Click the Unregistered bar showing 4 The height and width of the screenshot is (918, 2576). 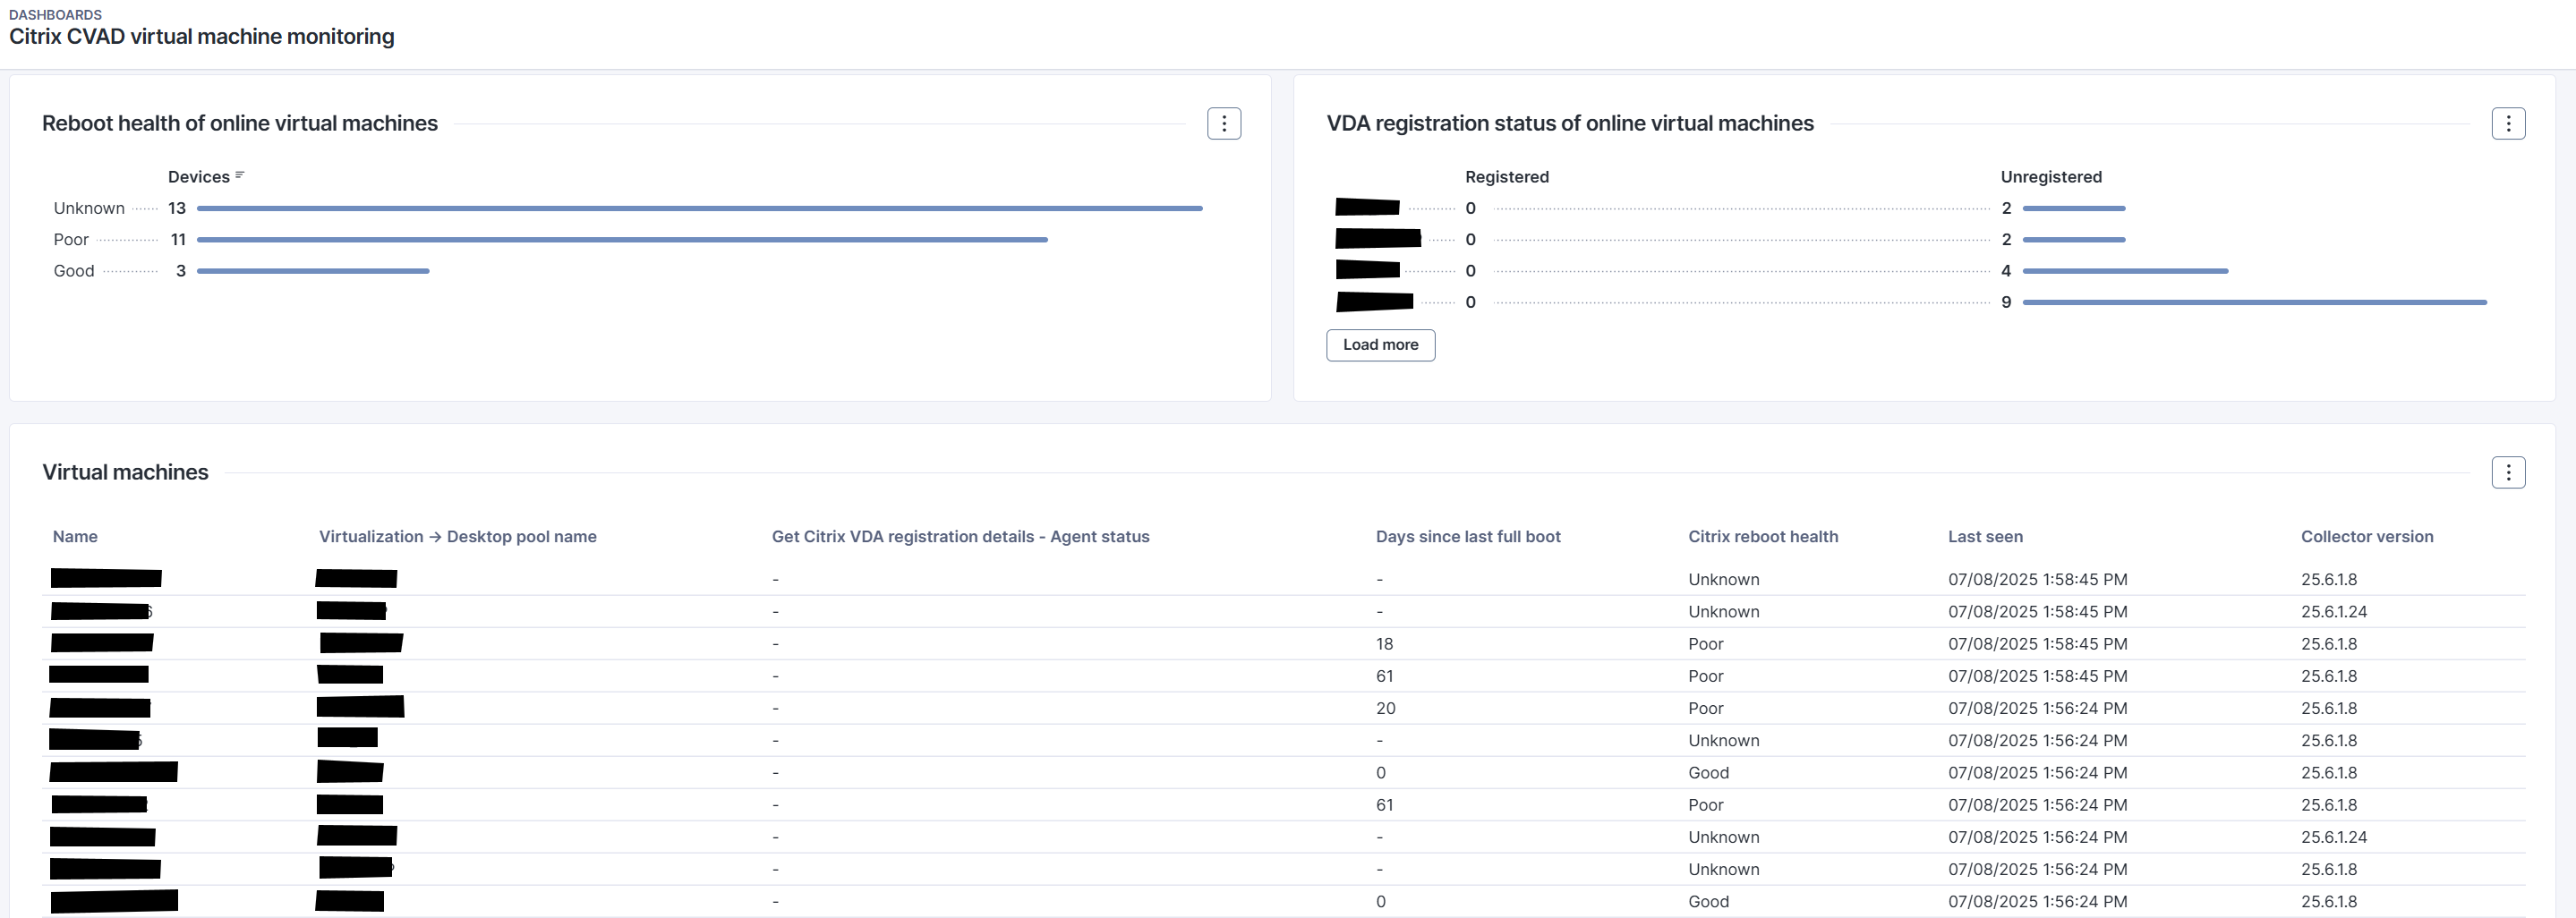tap(2125, 271)
